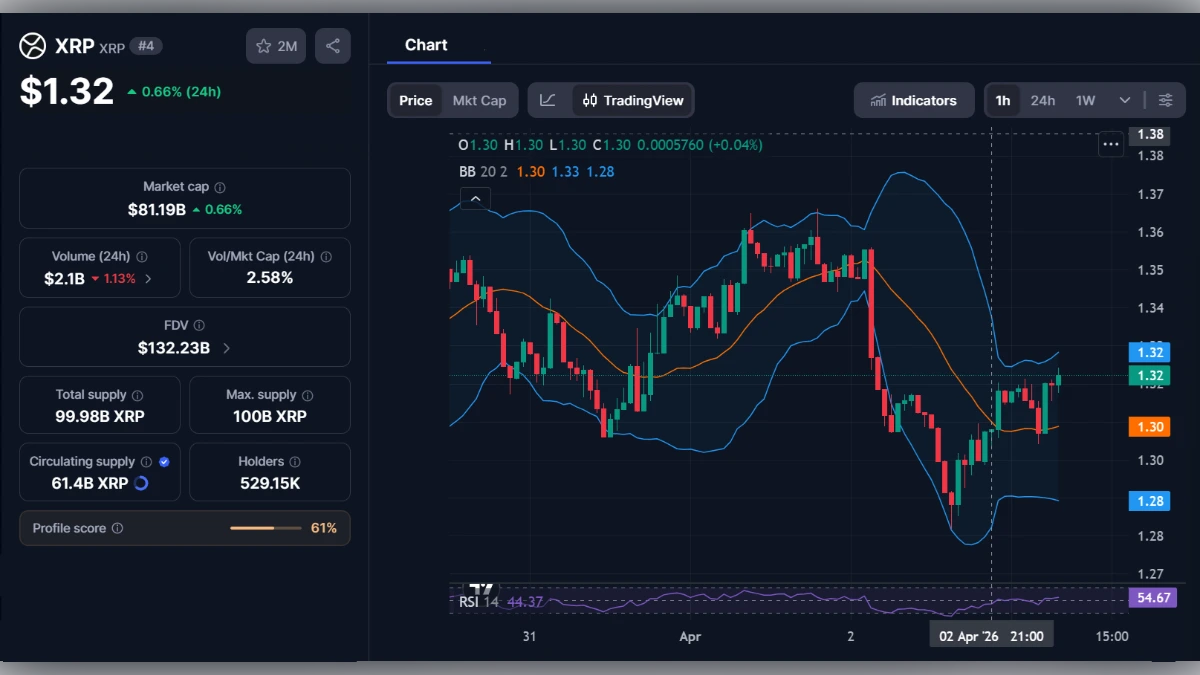The height and width of the screenshot is (675, 1200).
Task: Switch to the Chart tab
Action: tap(426, 44)
